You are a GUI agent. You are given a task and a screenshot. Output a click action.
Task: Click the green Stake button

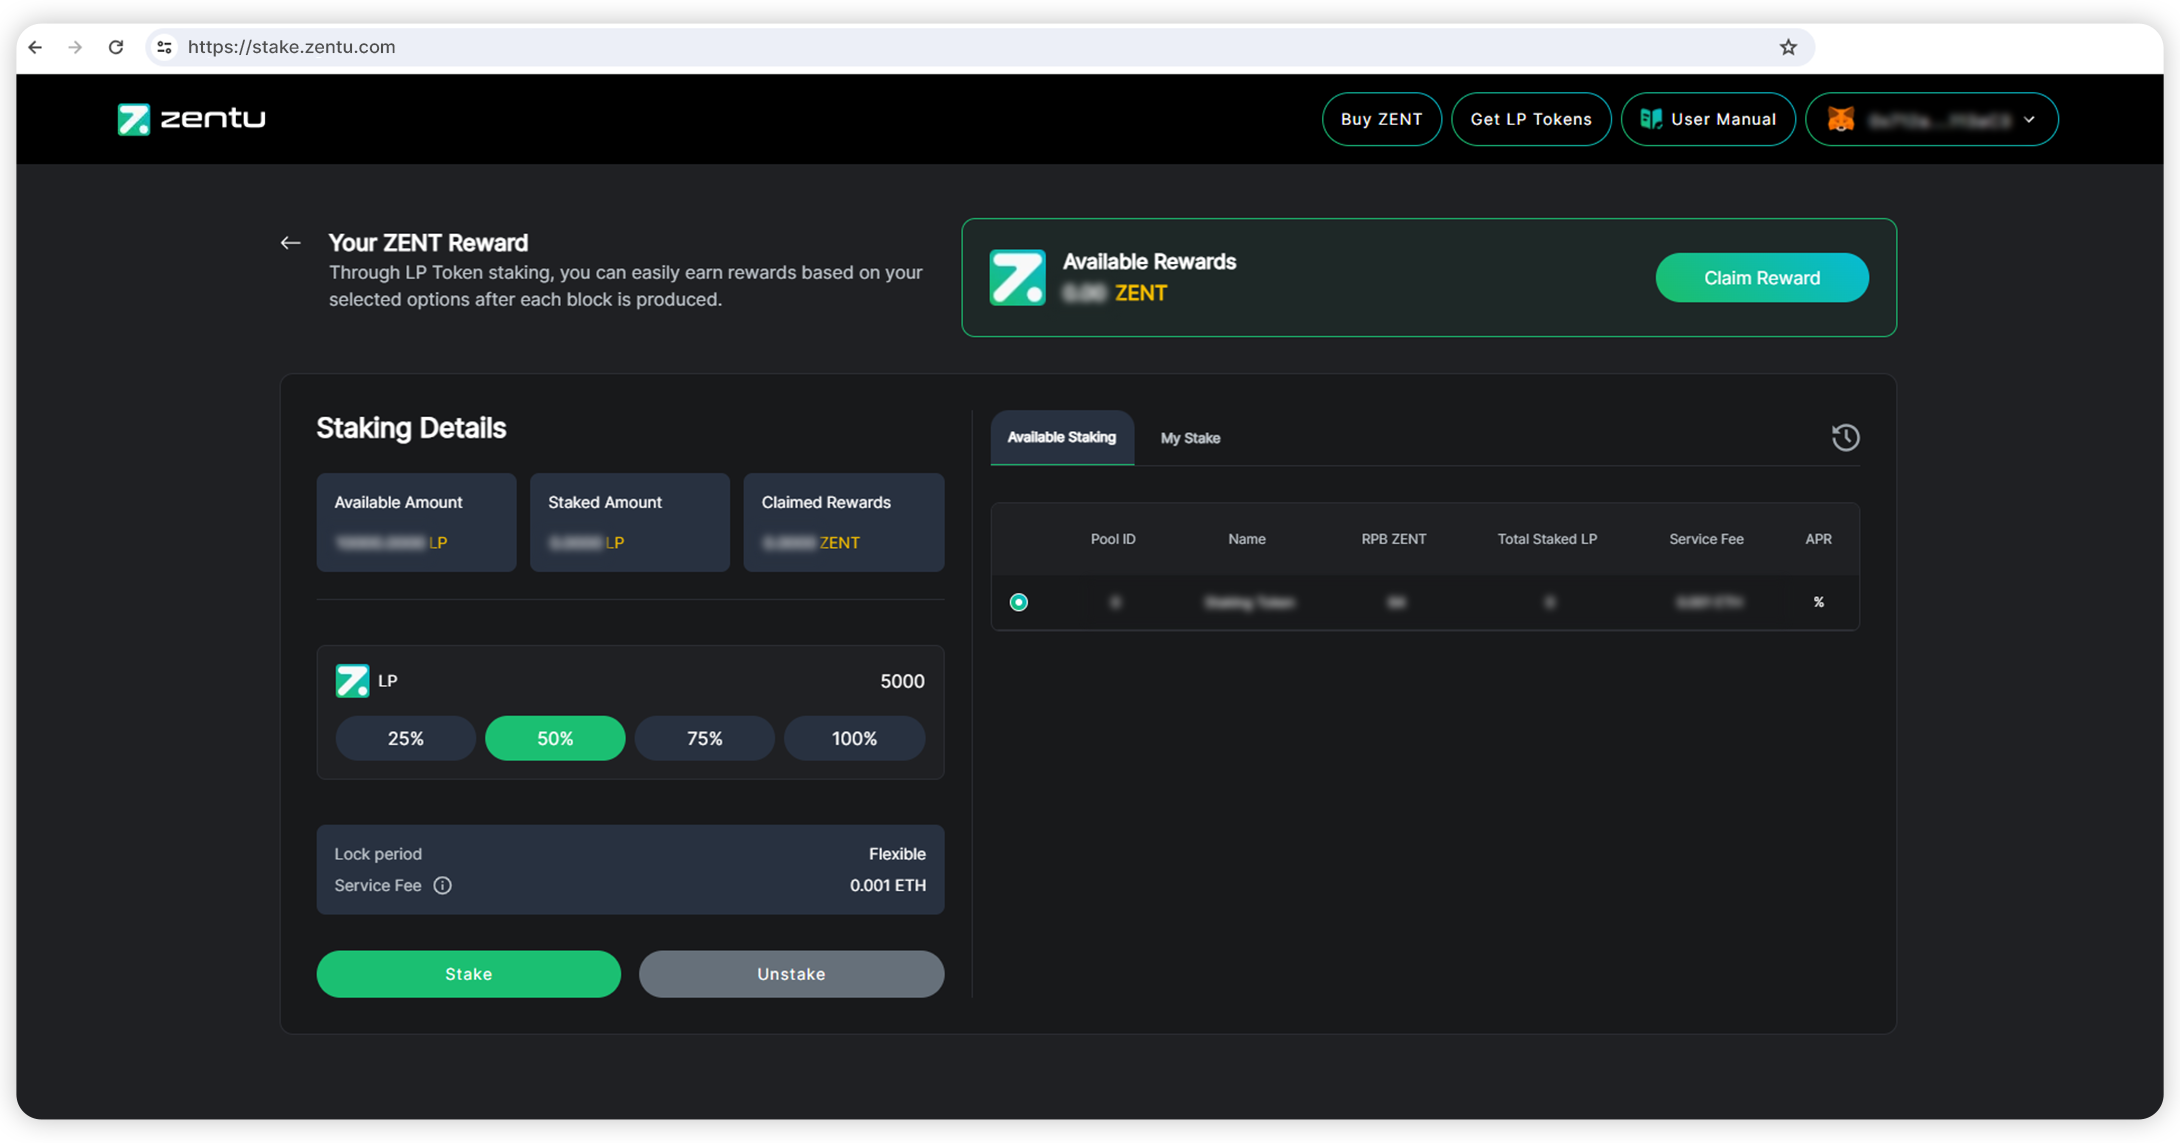click(x=468, y=974)
